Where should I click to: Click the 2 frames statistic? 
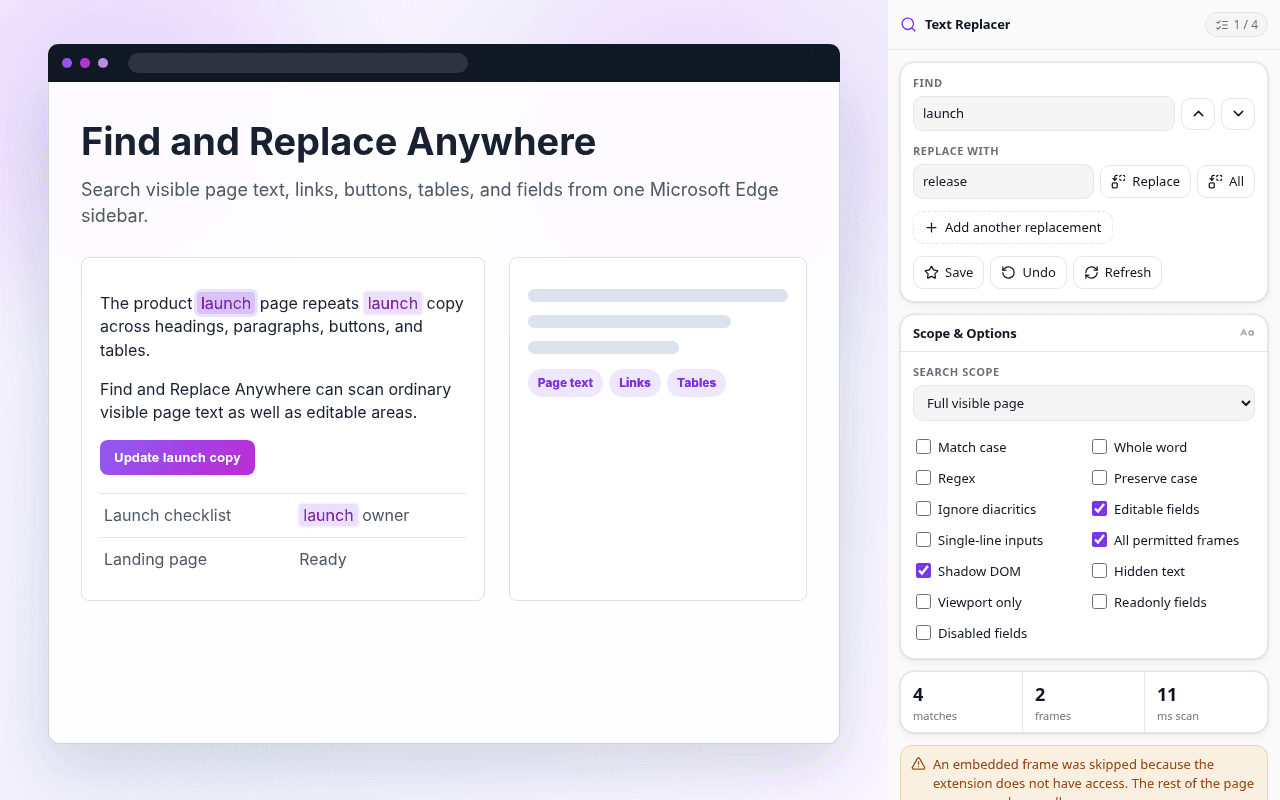tap(1084, 702)
